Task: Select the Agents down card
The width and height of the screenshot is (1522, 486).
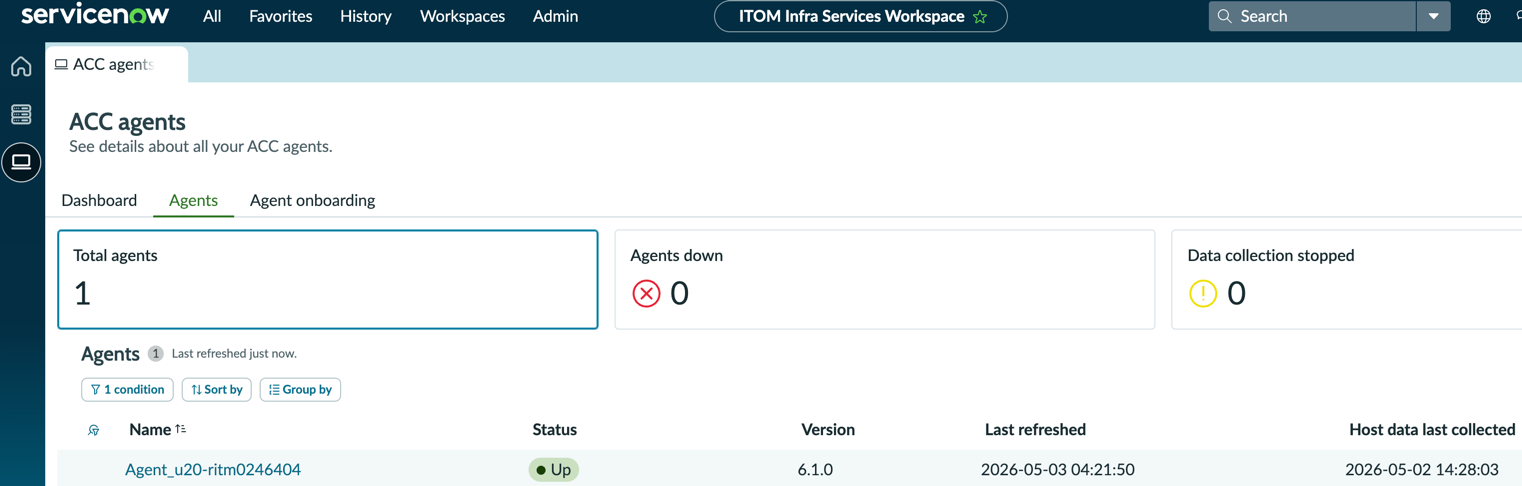Action: tap(885, 279)
